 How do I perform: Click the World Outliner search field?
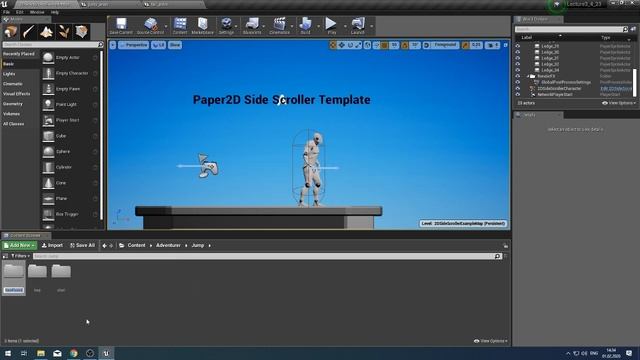tap(571, 29)
